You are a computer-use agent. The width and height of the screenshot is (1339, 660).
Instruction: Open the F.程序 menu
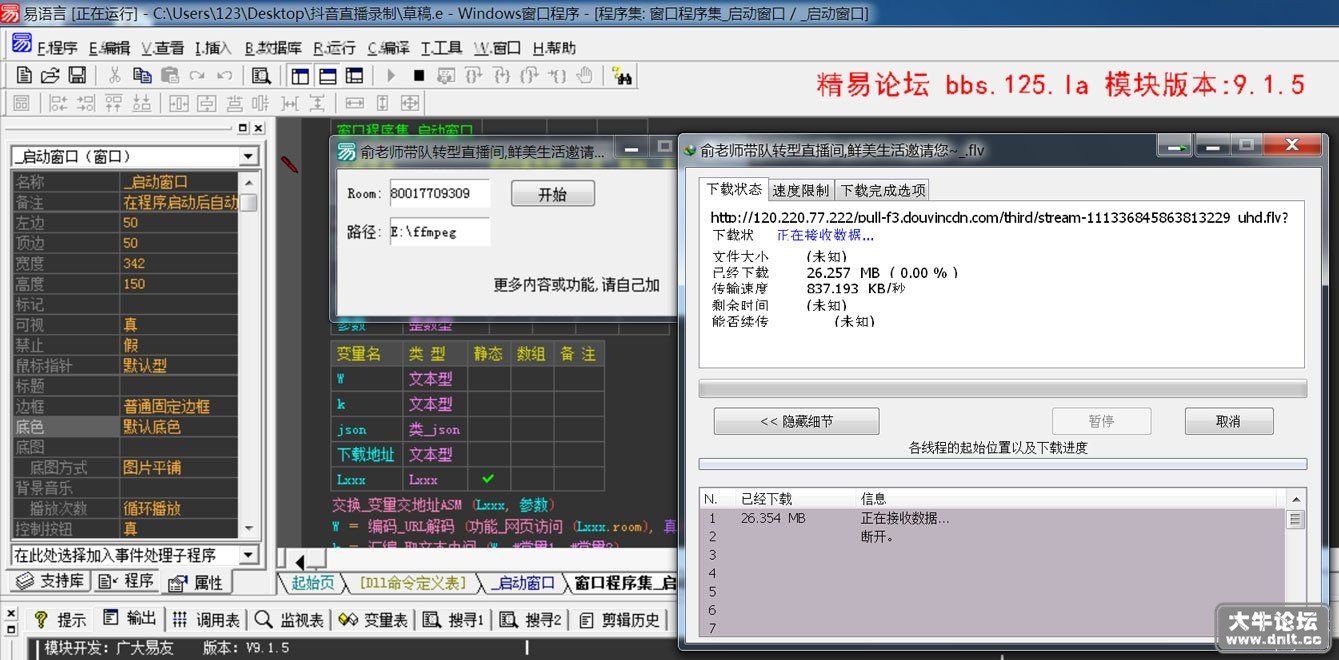57,47
